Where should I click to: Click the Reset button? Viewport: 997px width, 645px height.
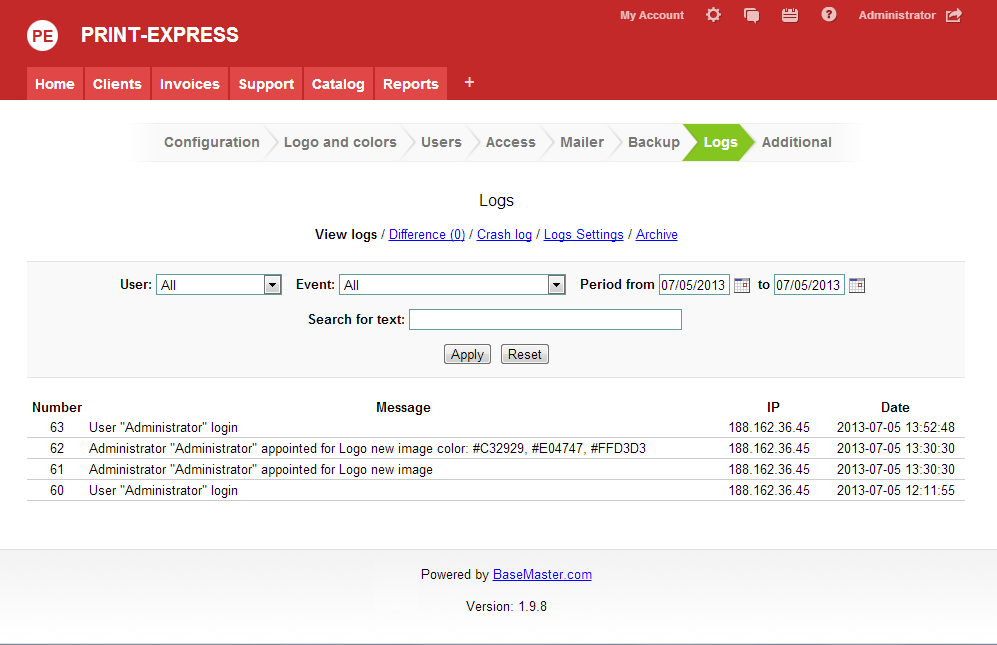coord(525,354)
